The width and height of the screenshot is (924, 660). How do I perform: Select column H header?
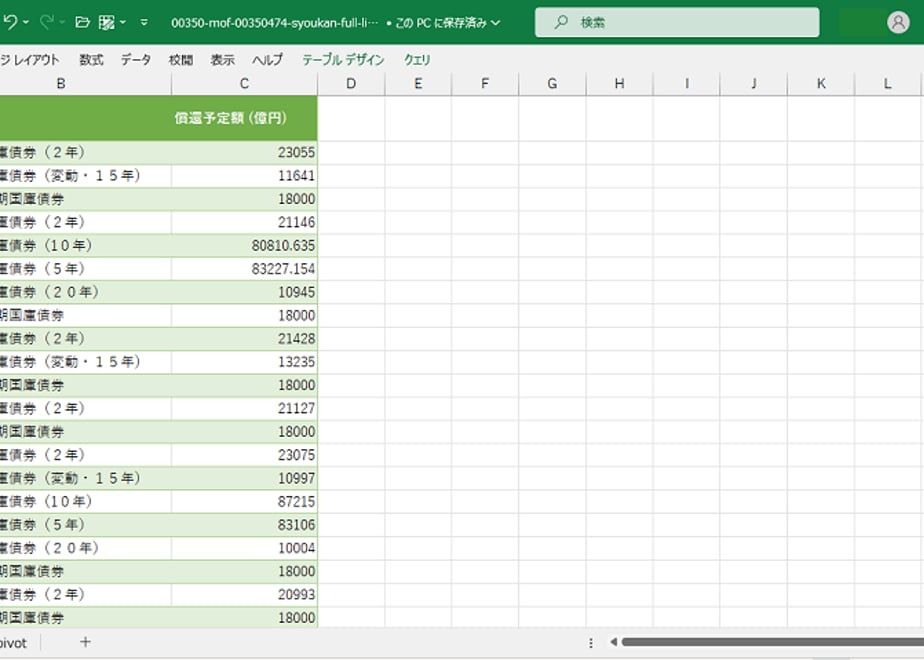[620, 84]
